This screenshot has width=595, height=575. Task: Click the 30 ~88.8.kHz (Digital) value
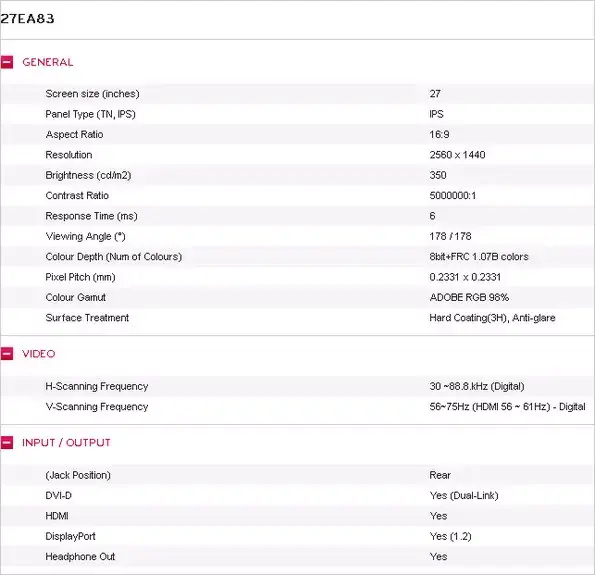tap(477, 386)
